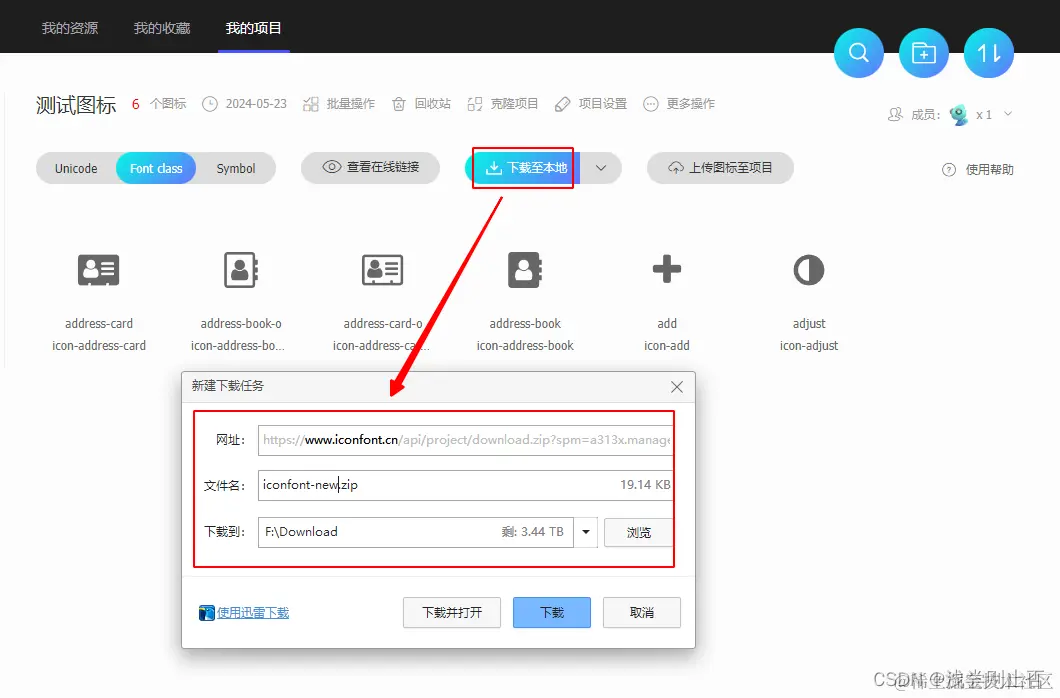1060x698 pixels.
Task: Select the address-card icon
Action: pos(99,270)
